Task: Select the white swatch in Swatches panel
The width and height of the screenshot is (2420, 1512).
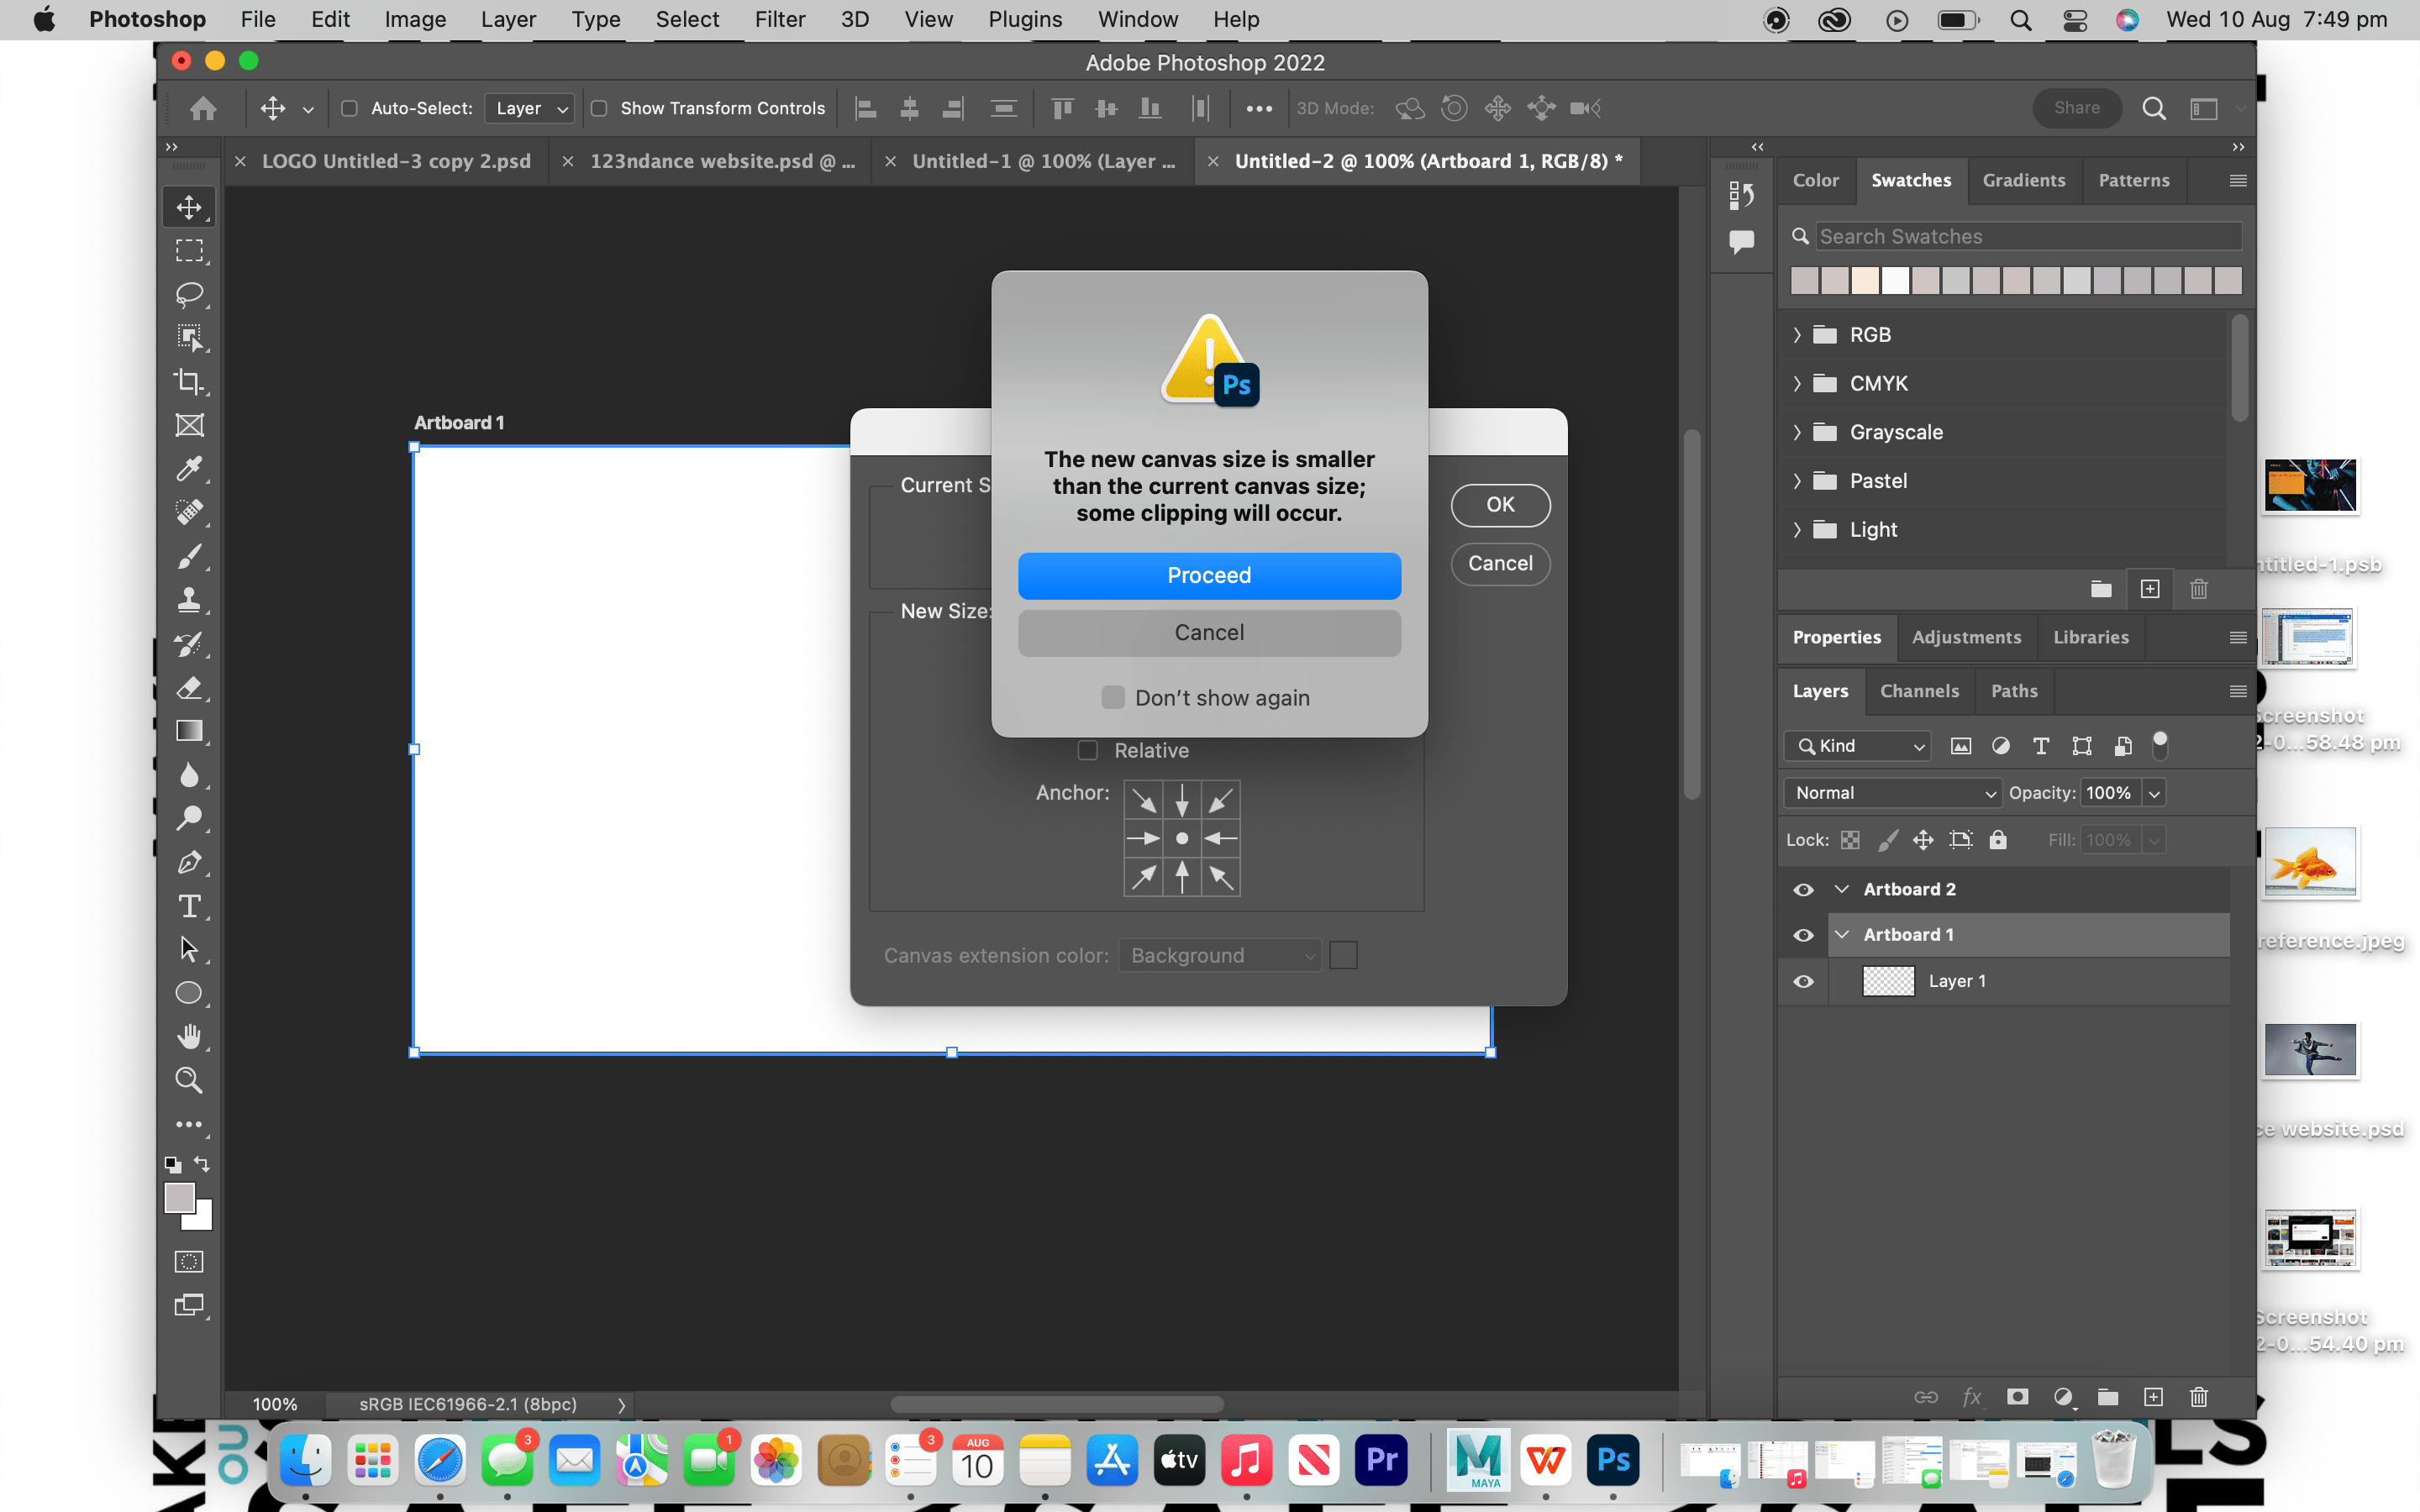Action: 1894,281
